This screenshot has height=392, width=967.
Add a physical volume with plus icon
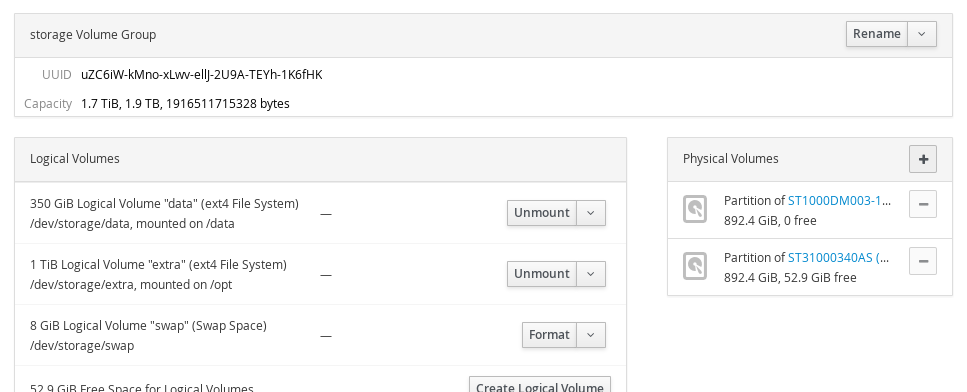pyautogui.click(x=923, y=159)
